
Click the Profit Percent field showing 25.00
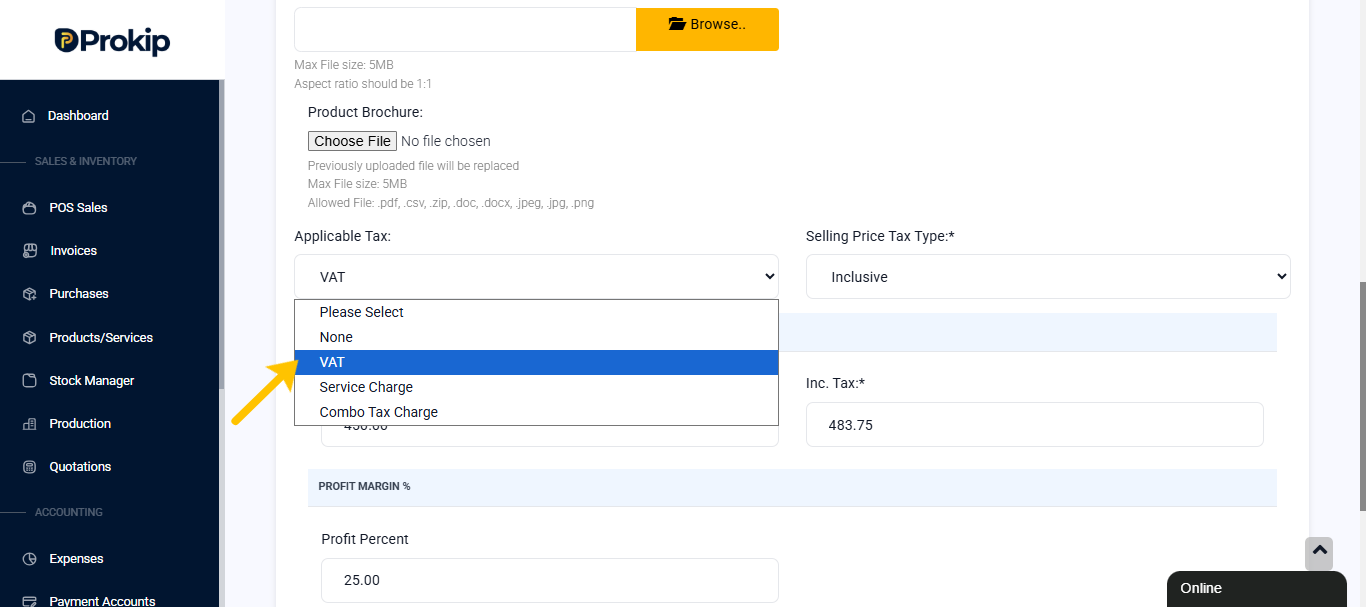[550, 580]
